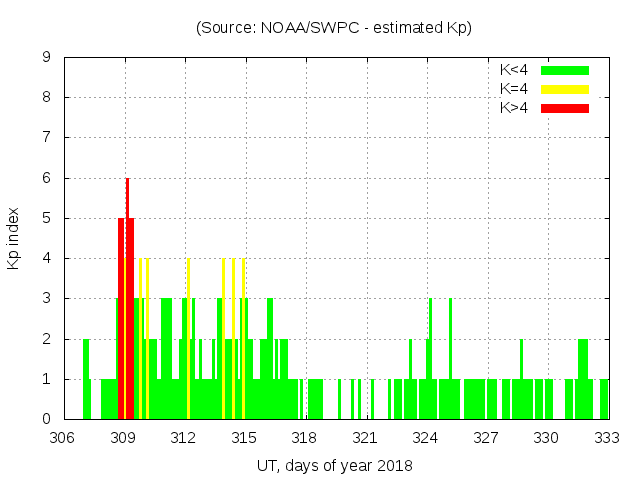Click the NOAA/SWPC source title text

[334, 28]
